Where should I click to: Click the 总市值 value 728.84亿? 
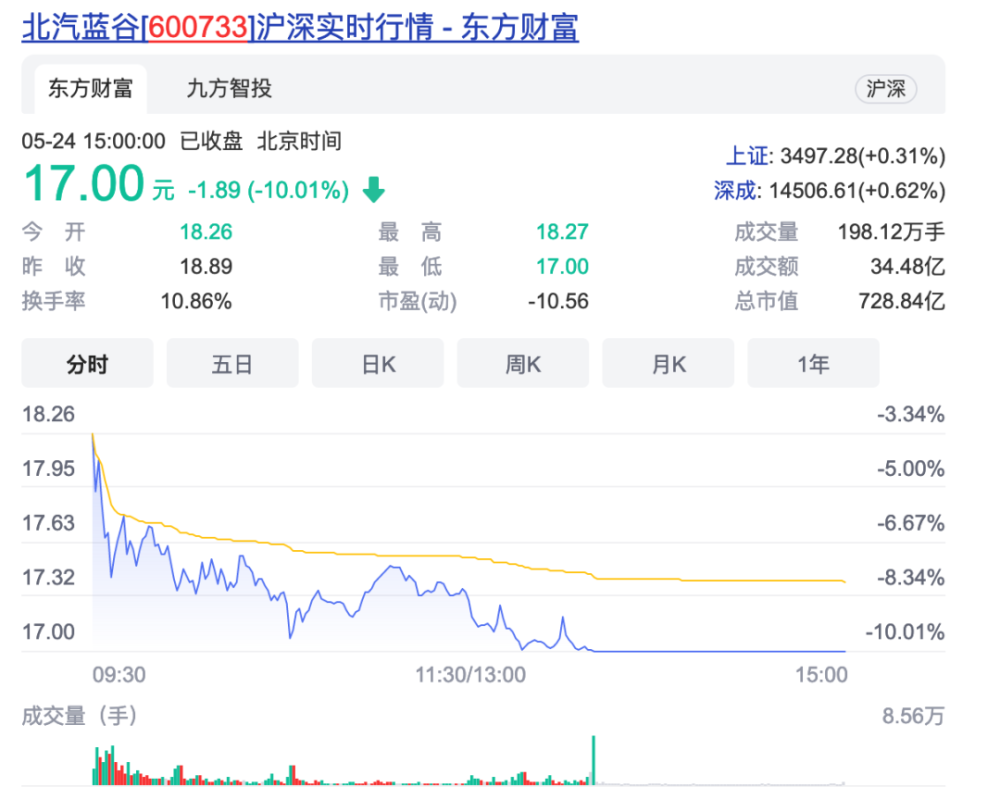(902, 300)
